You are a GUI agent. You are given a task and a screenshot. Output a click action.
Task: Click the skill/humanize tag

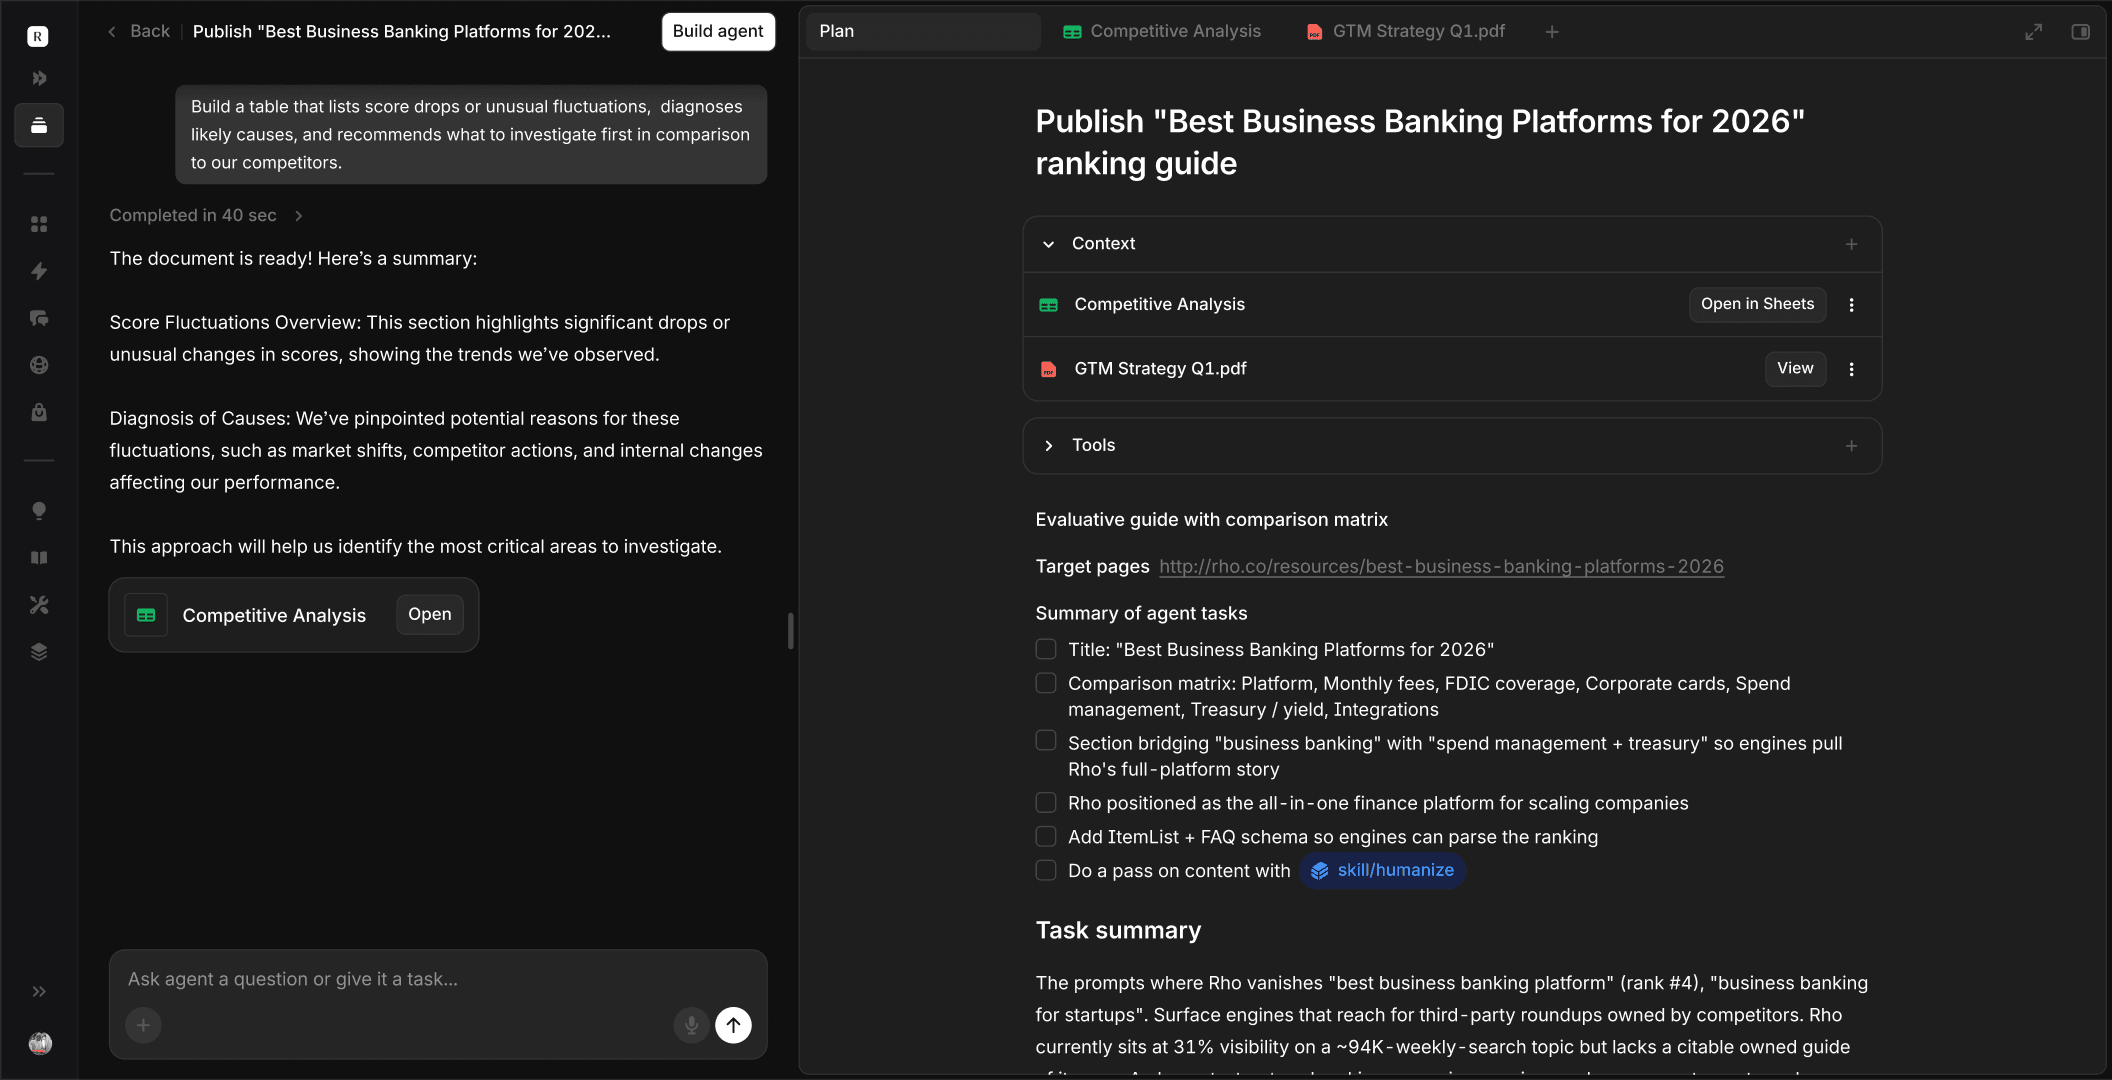(x=1383, y=871)
